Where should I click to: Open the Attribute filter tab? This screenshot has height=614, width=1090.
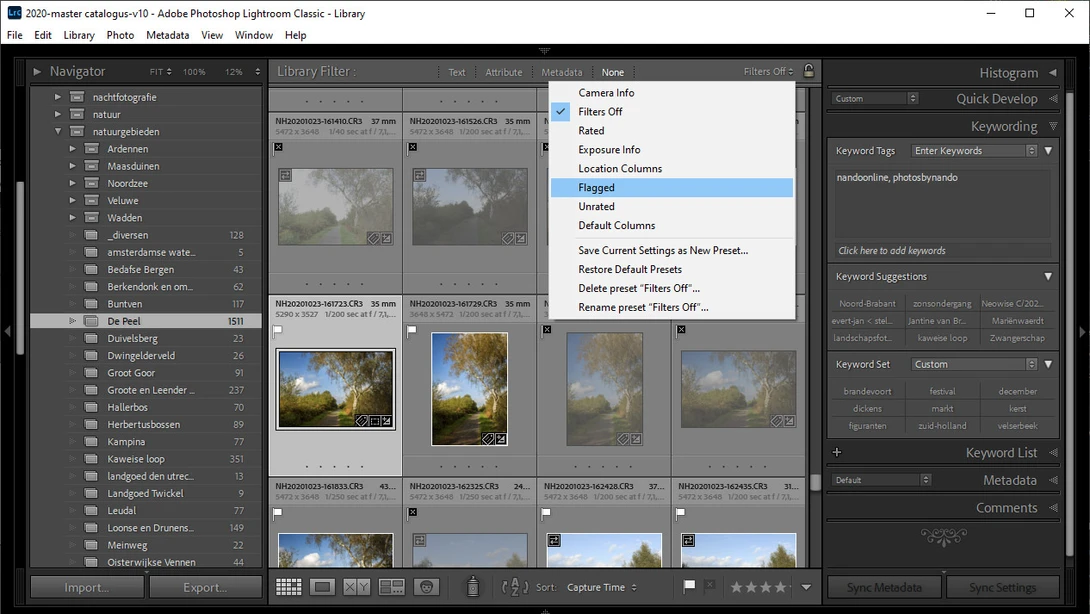pyautogui.click(x=503, y=72)
